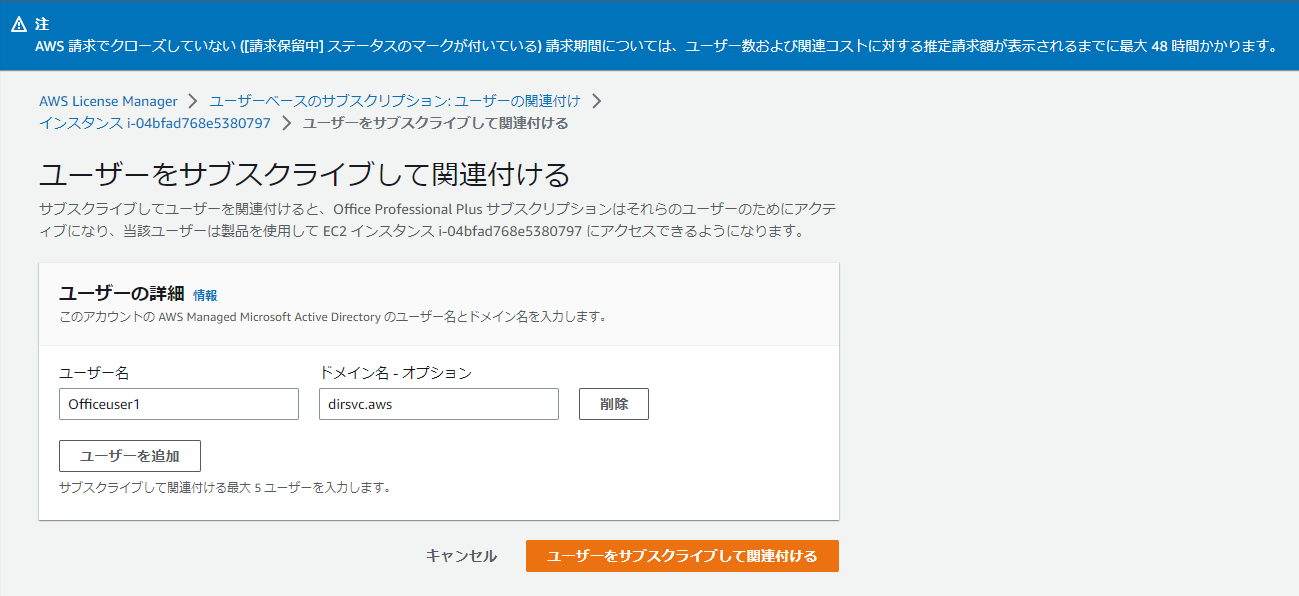
Task: Click the 注 title in the blue banner
Action: point(42,24)
